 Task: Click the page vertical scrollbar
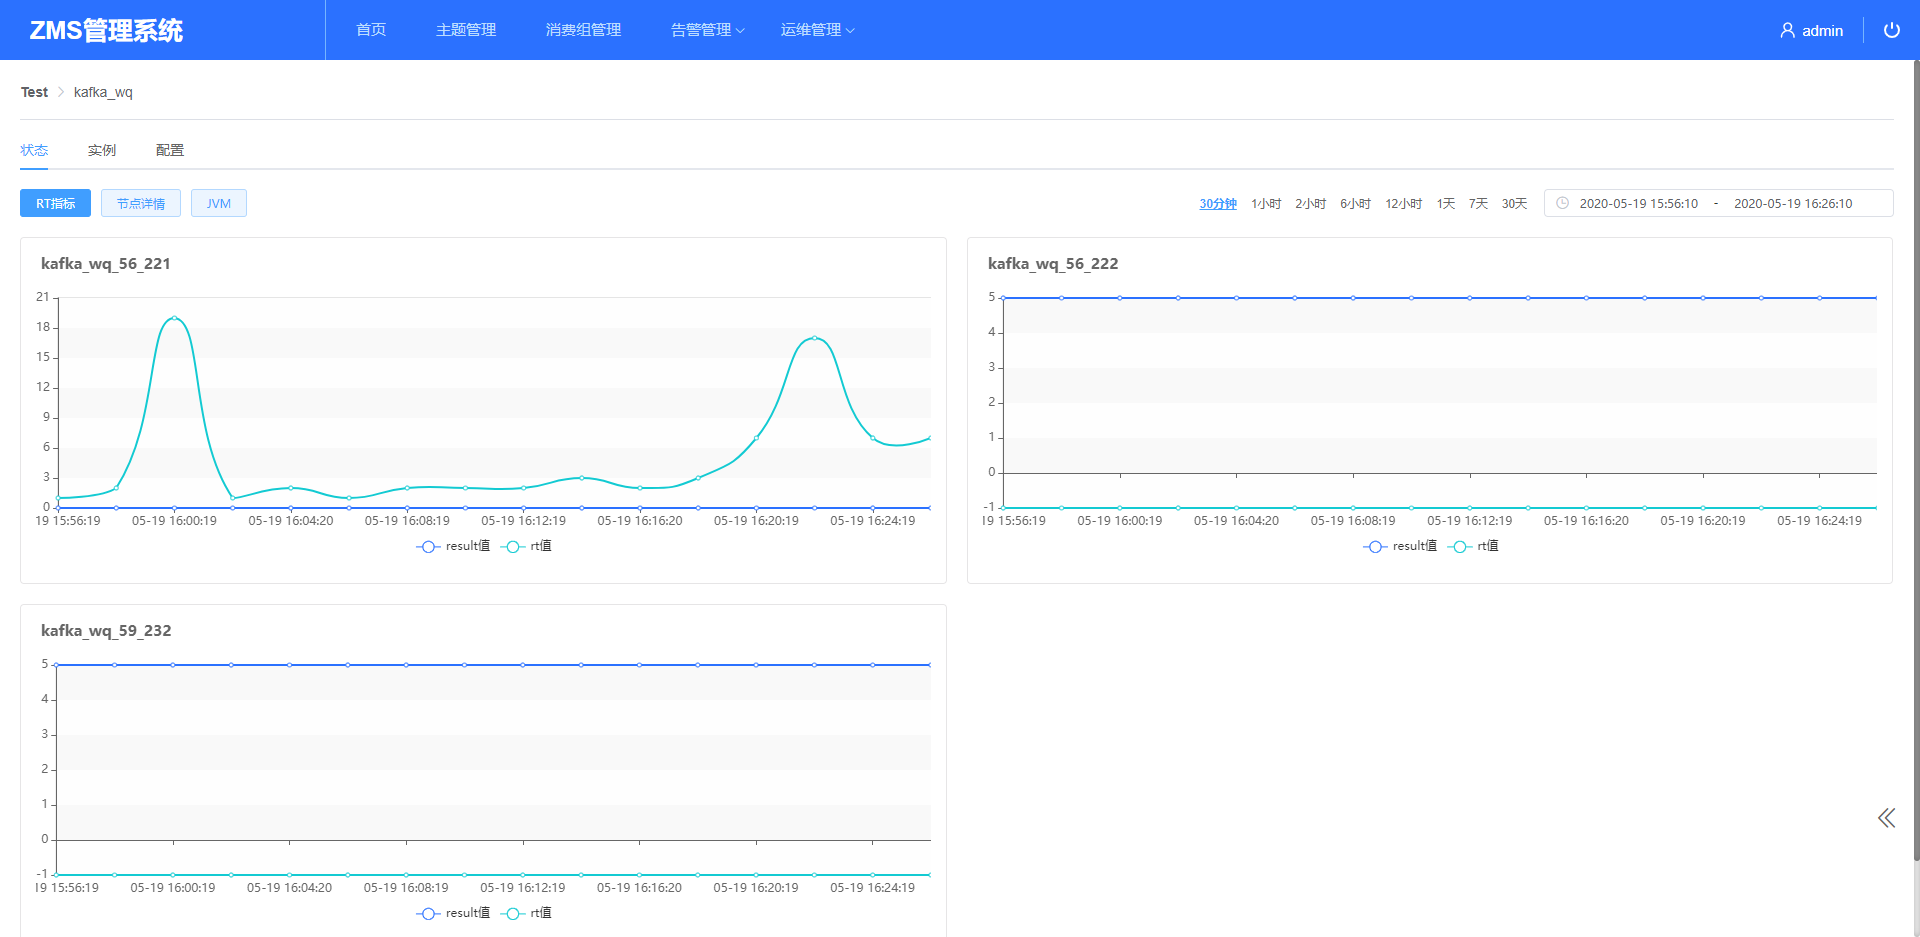(x=1916, y=460)
